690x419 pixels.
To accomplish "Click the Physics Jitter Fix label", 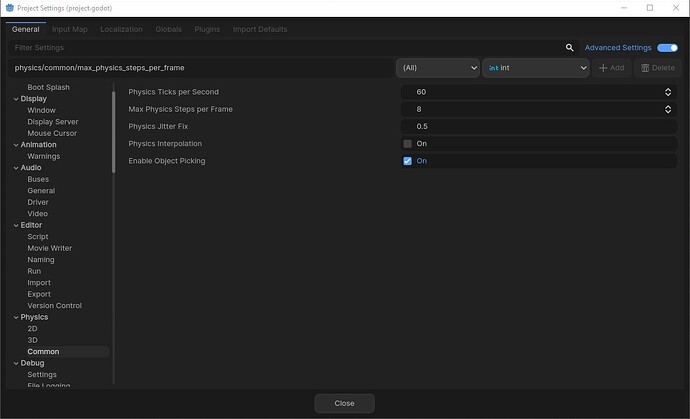I will click(158, 126).
